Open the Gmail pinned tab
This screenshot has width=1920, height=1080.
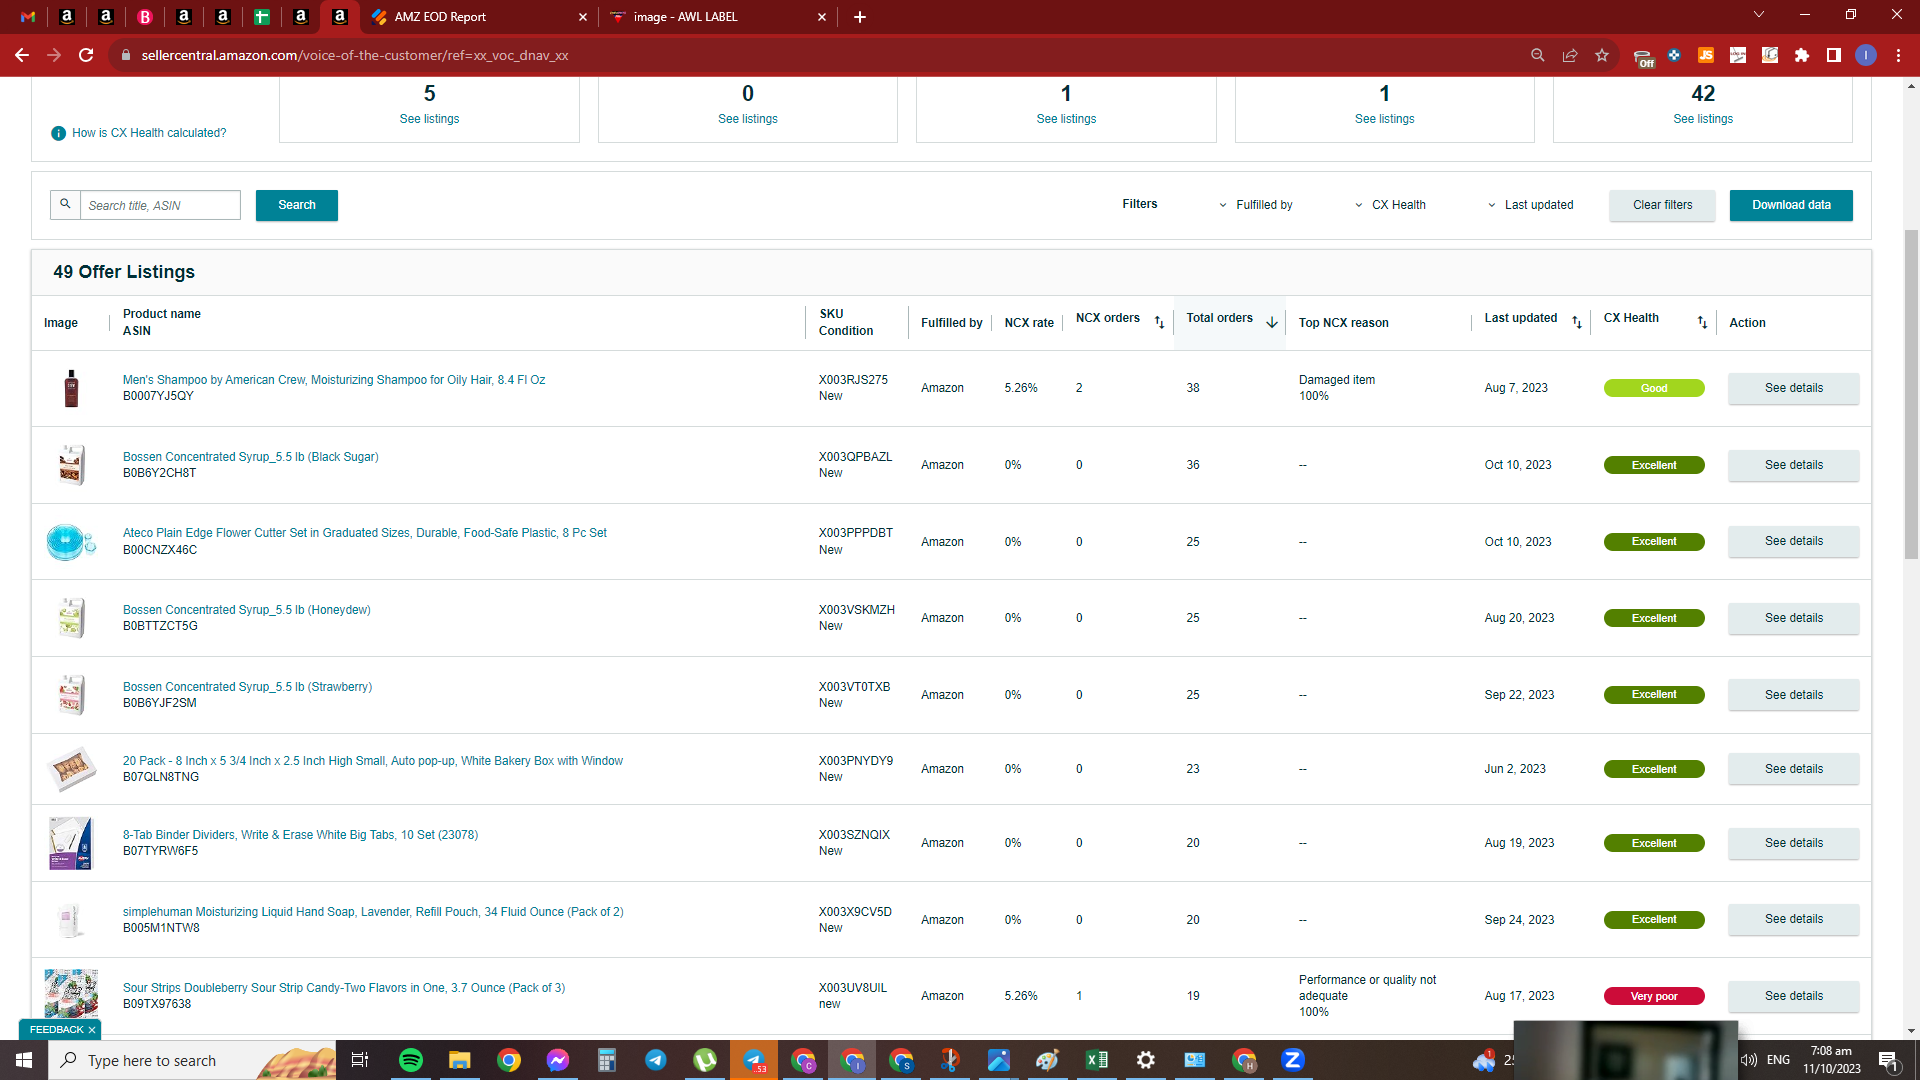click(x=28, y=16)
